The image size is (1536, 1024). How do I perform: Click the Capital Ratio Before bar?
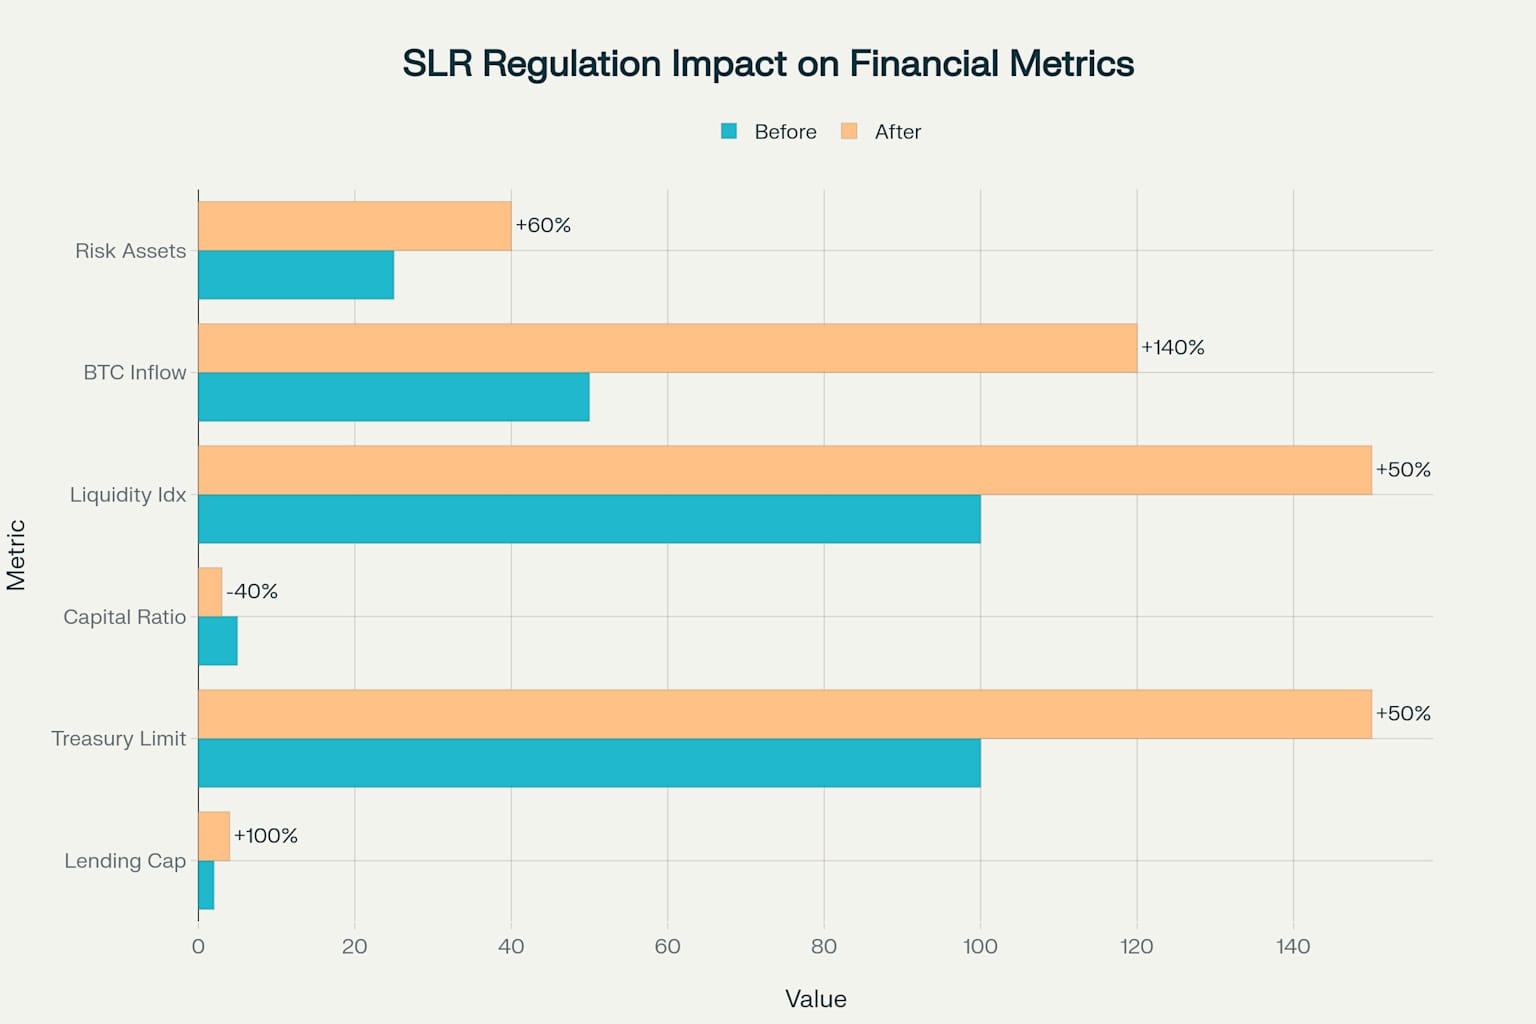tap(218, 641)
